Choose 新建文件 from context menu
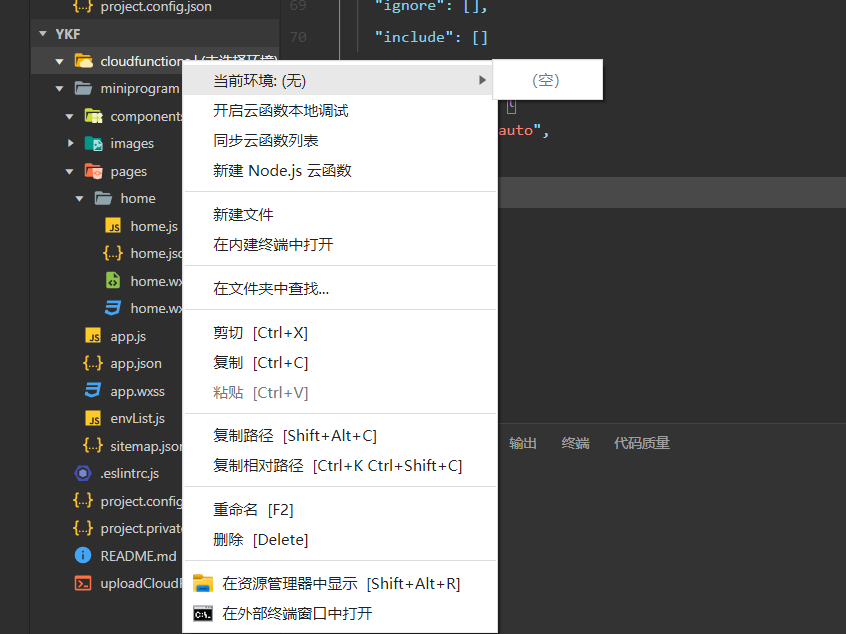This screenshot has height=634, width=846. point(340,214)
